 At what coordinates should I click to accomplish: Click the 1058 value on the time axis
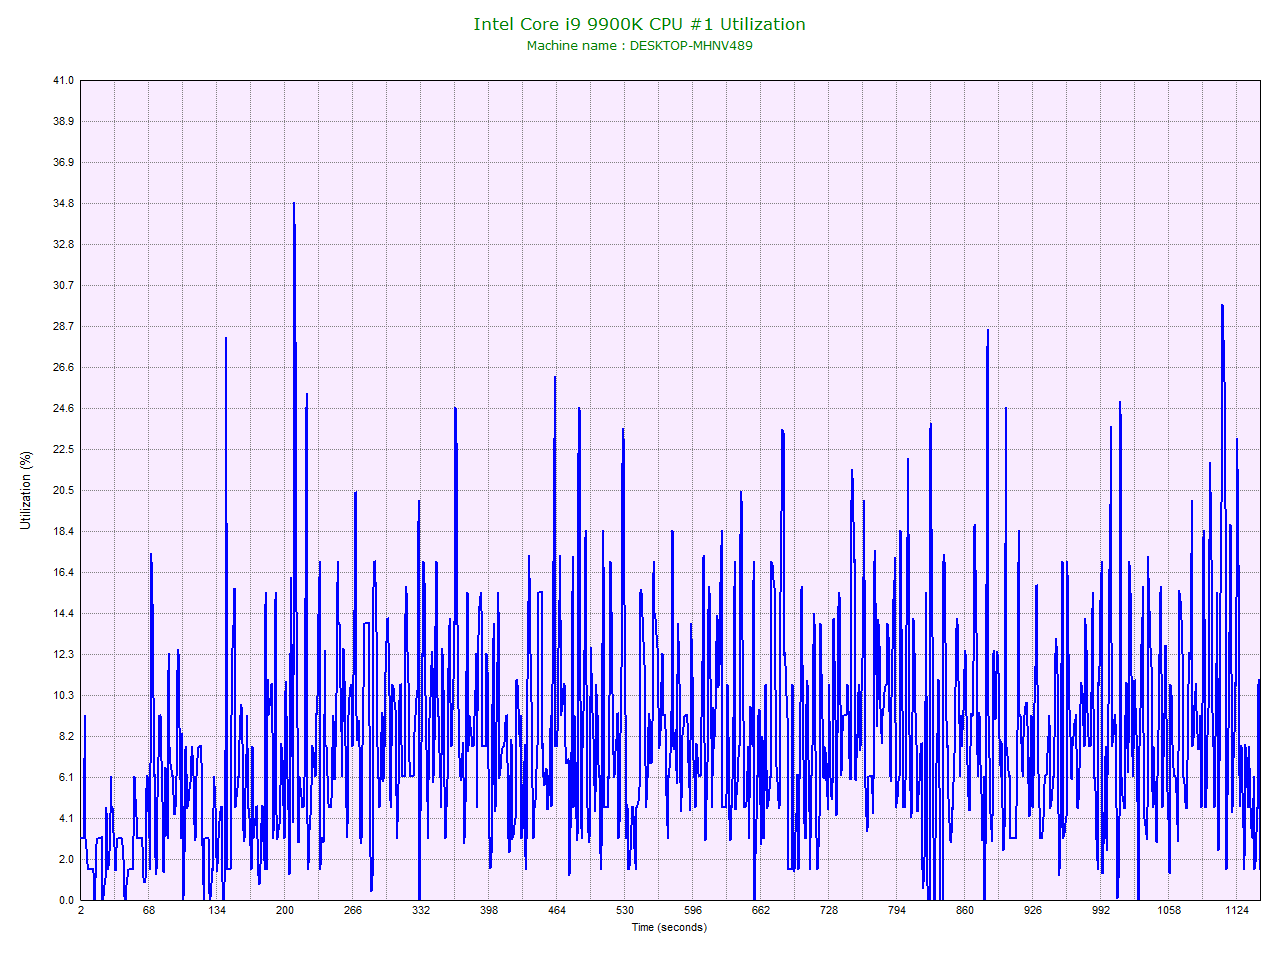click(1169, 910)
